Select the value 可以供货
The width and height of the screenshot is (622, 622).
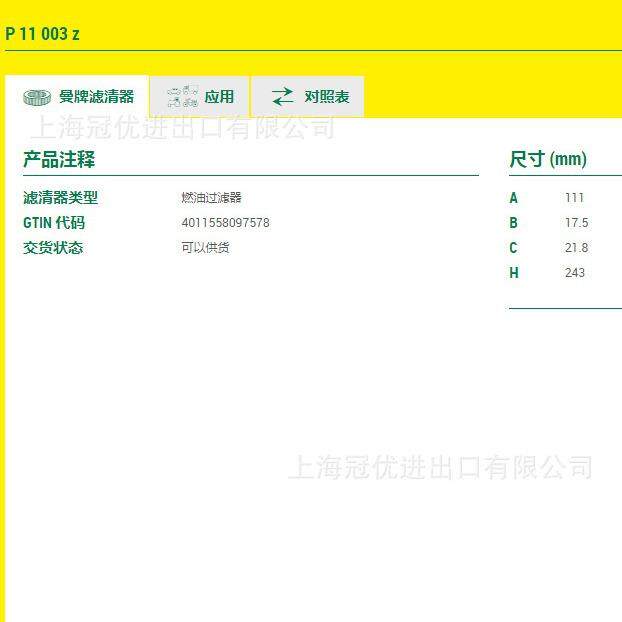pyautogui.click(x=205, y=248)
